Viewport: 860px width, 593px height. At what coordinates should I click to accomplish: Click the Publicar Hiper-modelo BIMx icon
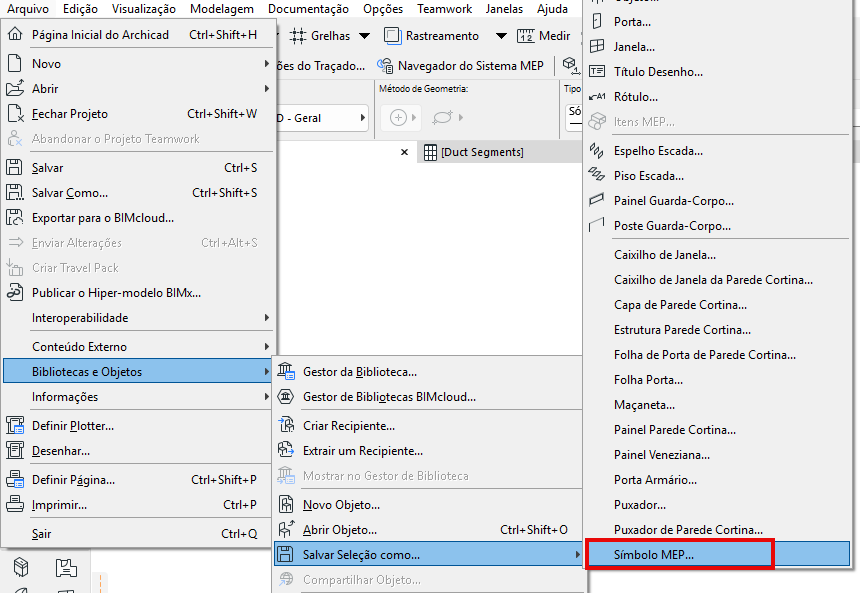click(x=15, y=292)
